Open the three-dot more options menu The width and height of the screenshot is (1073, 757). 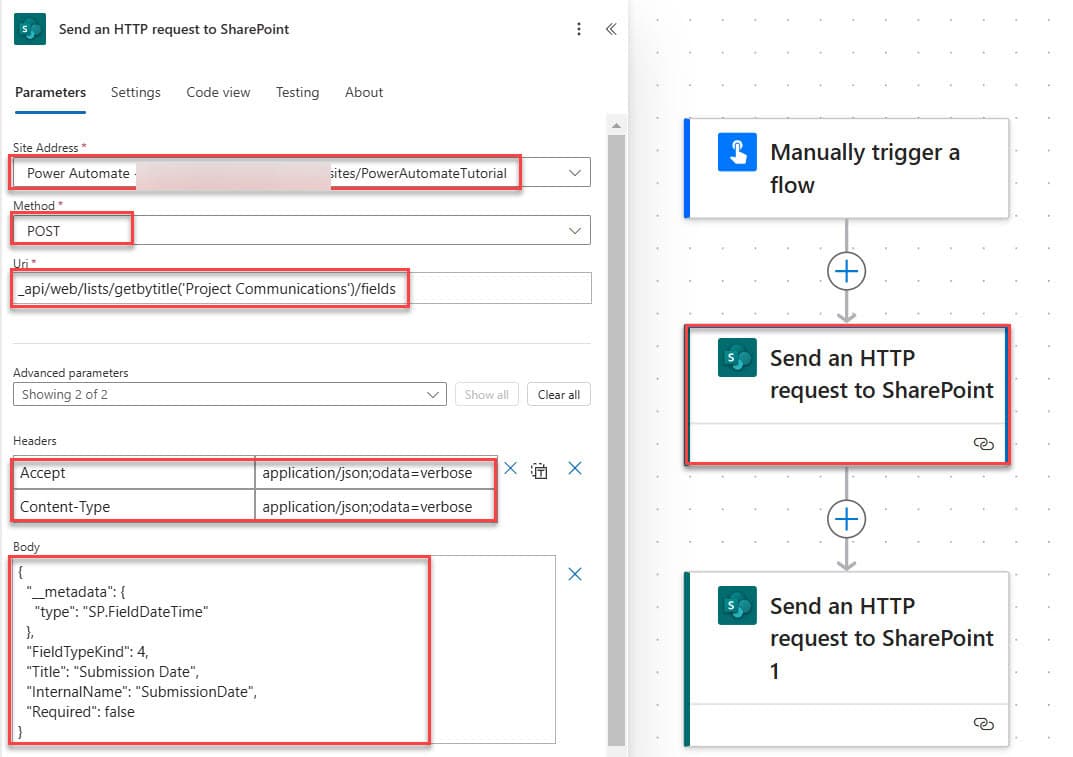click(579, 29)
